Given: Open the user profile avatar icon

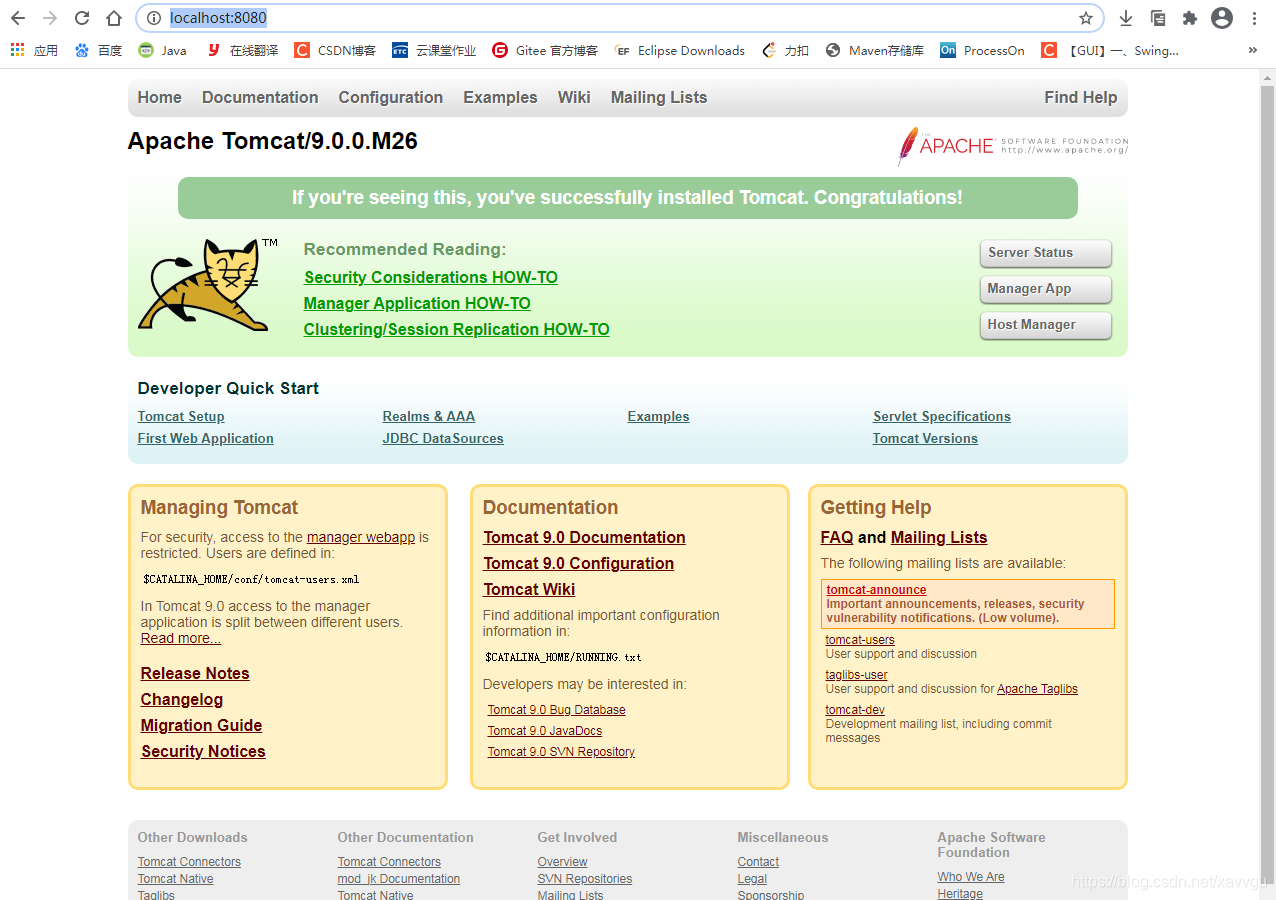Looking at the screenshot, I should coord(1222,18).
